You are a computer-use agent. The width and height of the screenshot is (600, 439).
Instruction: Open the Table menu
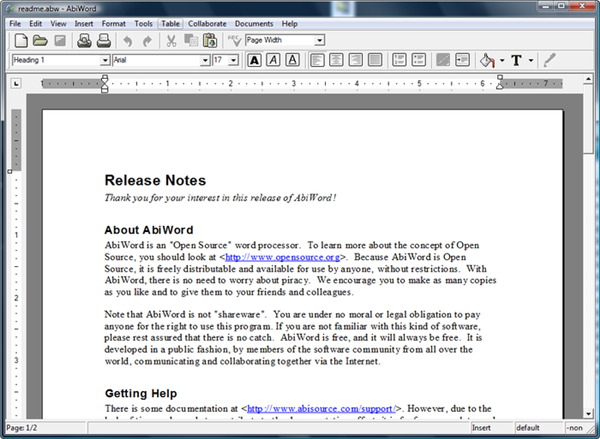(171, 22)
